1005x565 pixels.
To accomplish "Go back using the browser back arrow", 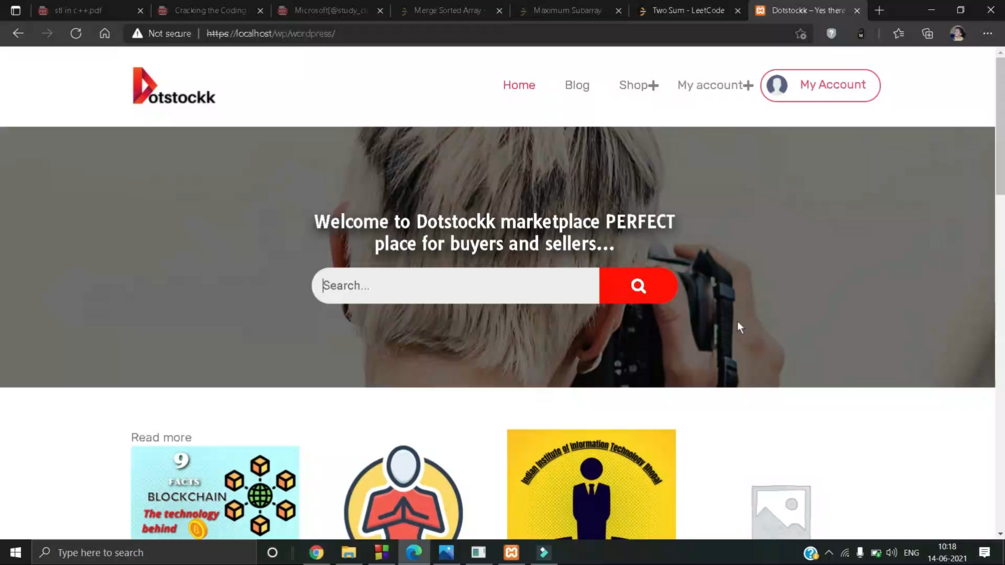I will (18, 33).
